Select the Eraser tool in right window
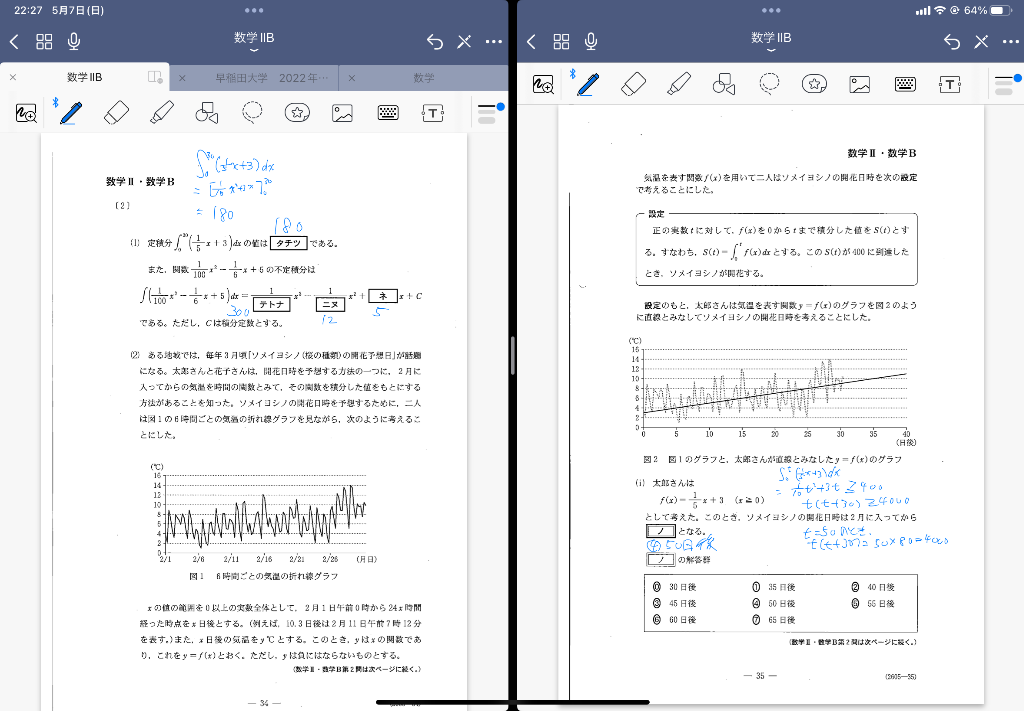Viewport: 1024px width, 711px height. 632,84
